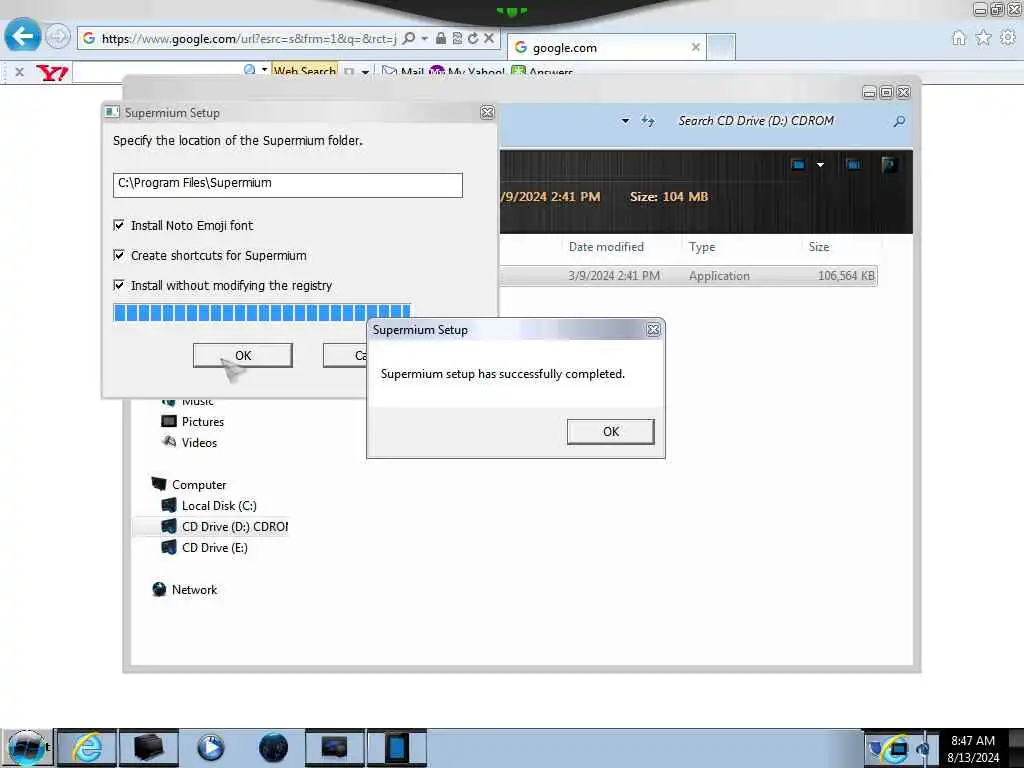Screen dimensions: 1024x768
Task: Click the Explorer help icon
Action: [x=888, y=165]
